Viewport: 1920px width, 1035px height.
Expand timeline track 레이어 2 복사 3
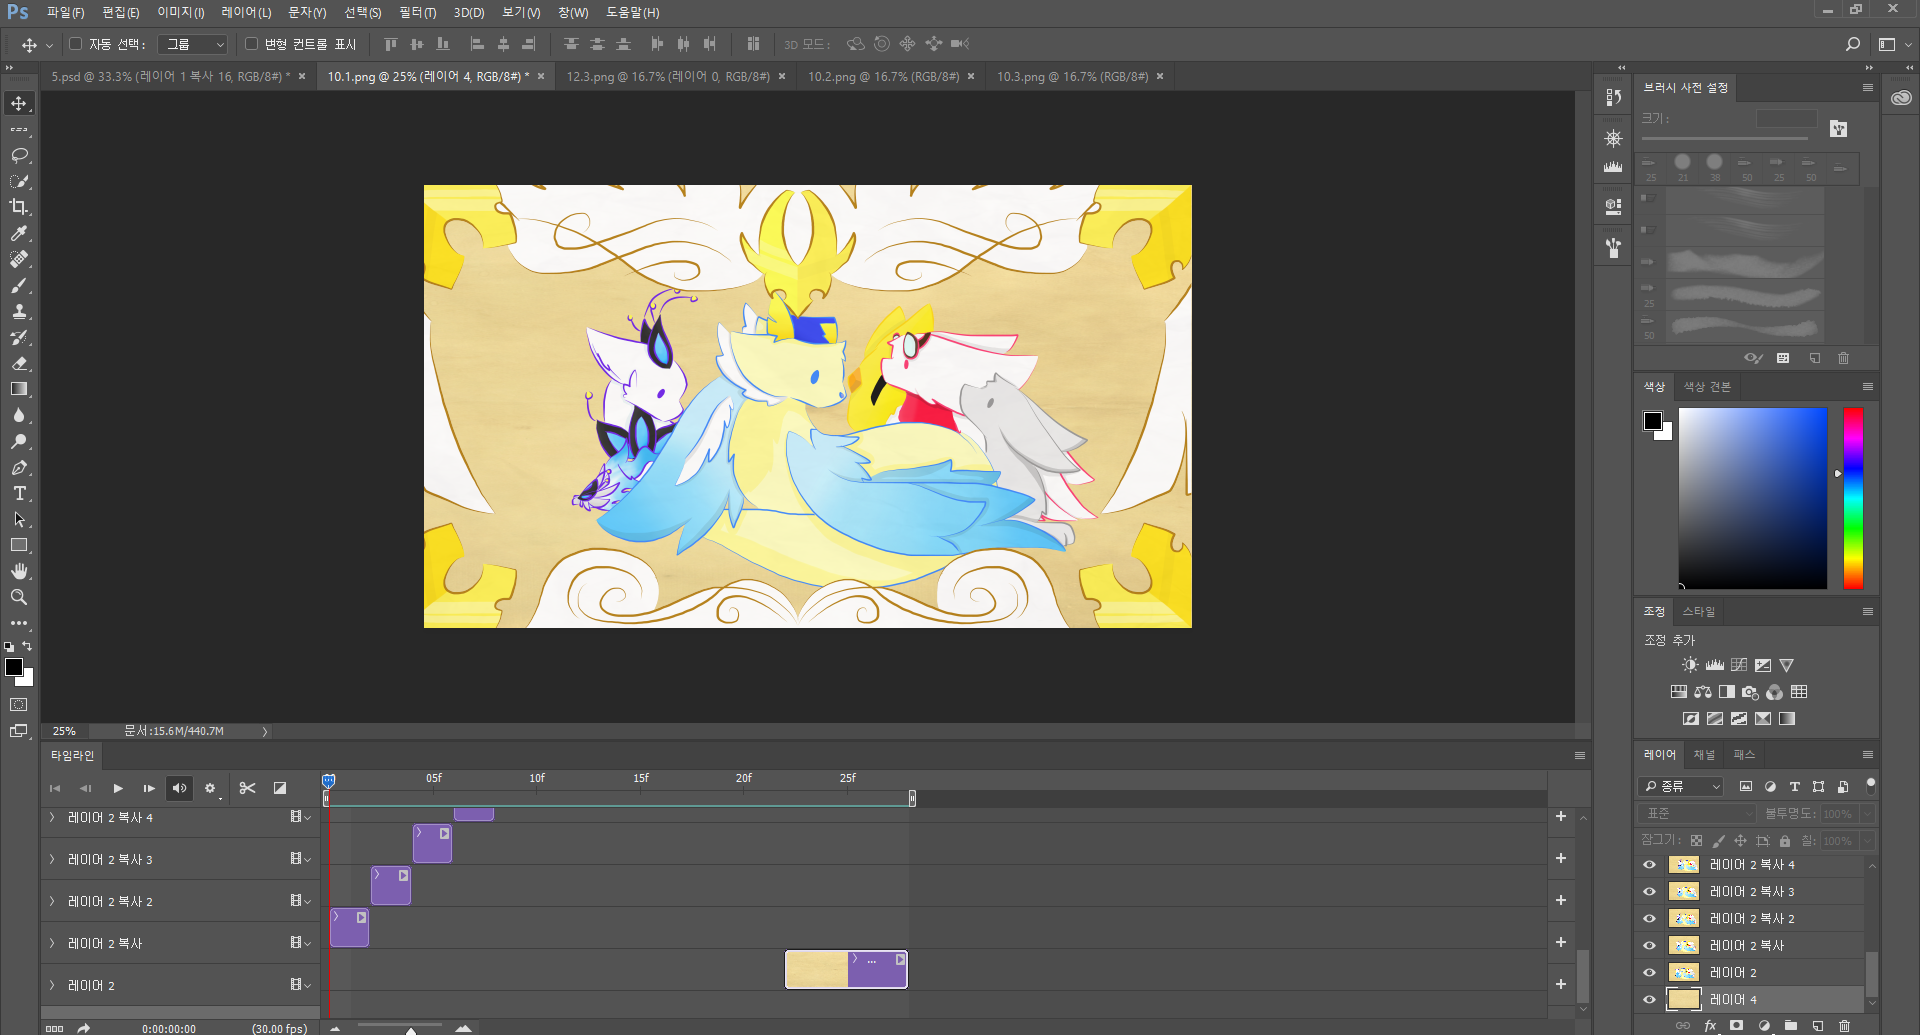click(x=52, y=859)
